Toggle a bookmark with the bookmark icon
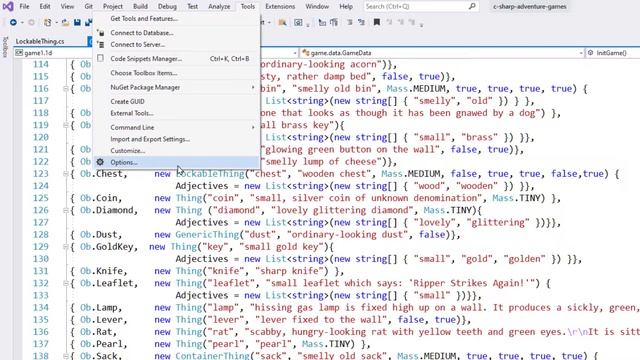Screen dimensions: 640x360 [x=377, y=22]
